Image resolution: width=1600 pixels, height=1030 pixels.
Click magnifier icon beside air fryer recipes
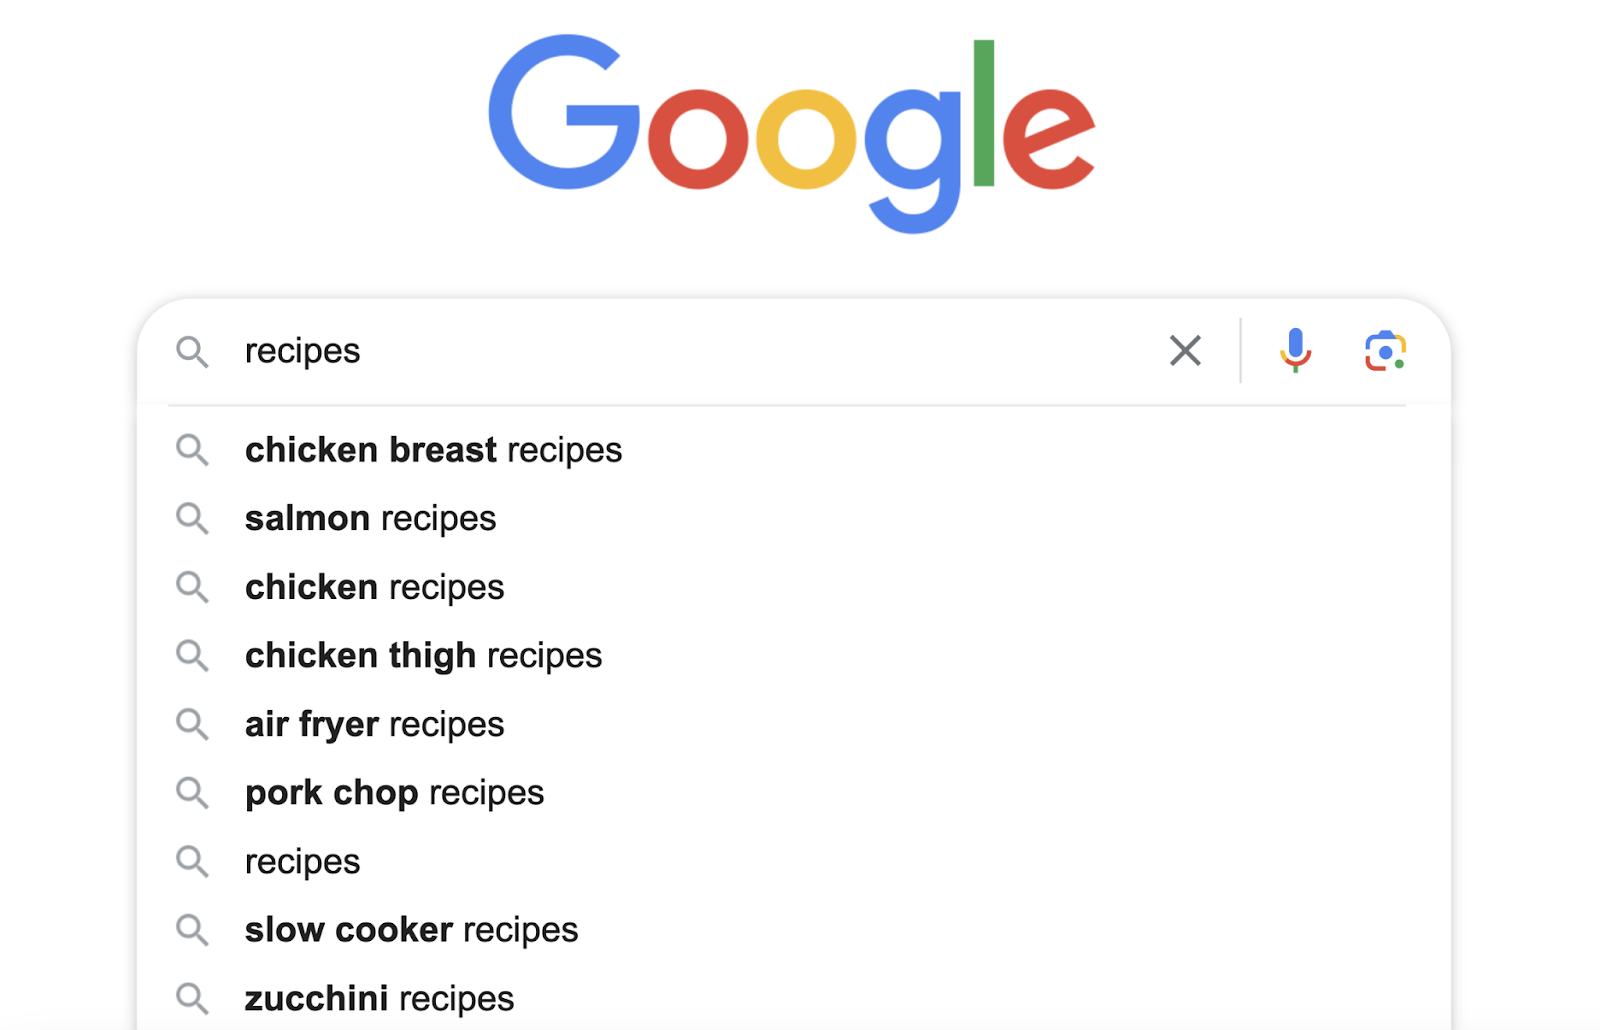[192, 724]
